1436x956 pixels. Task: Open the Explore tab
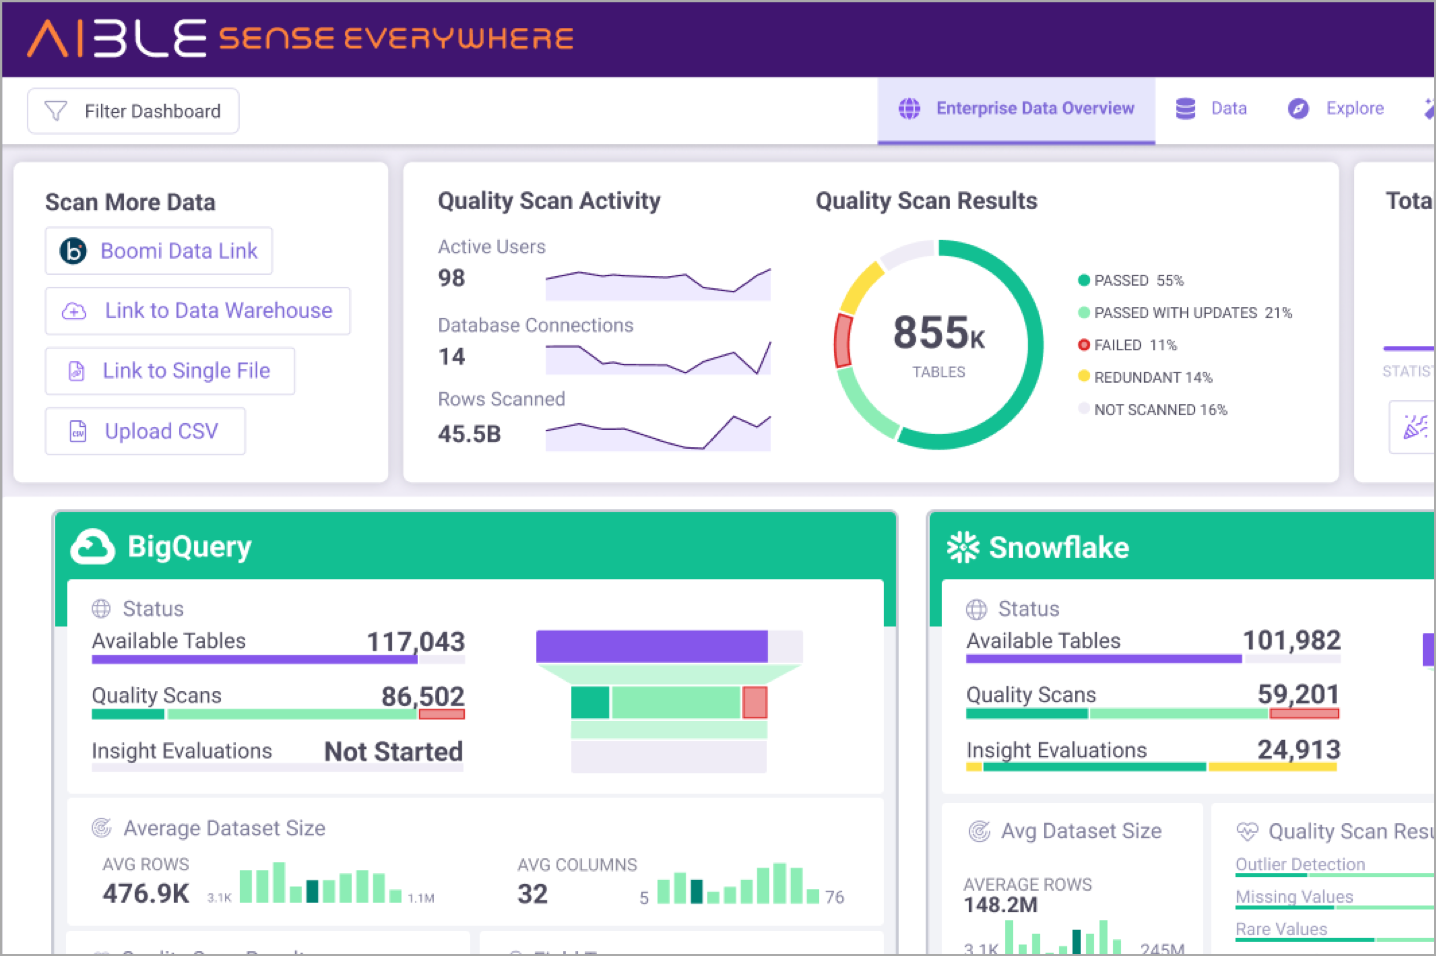tap(1336, 109)
